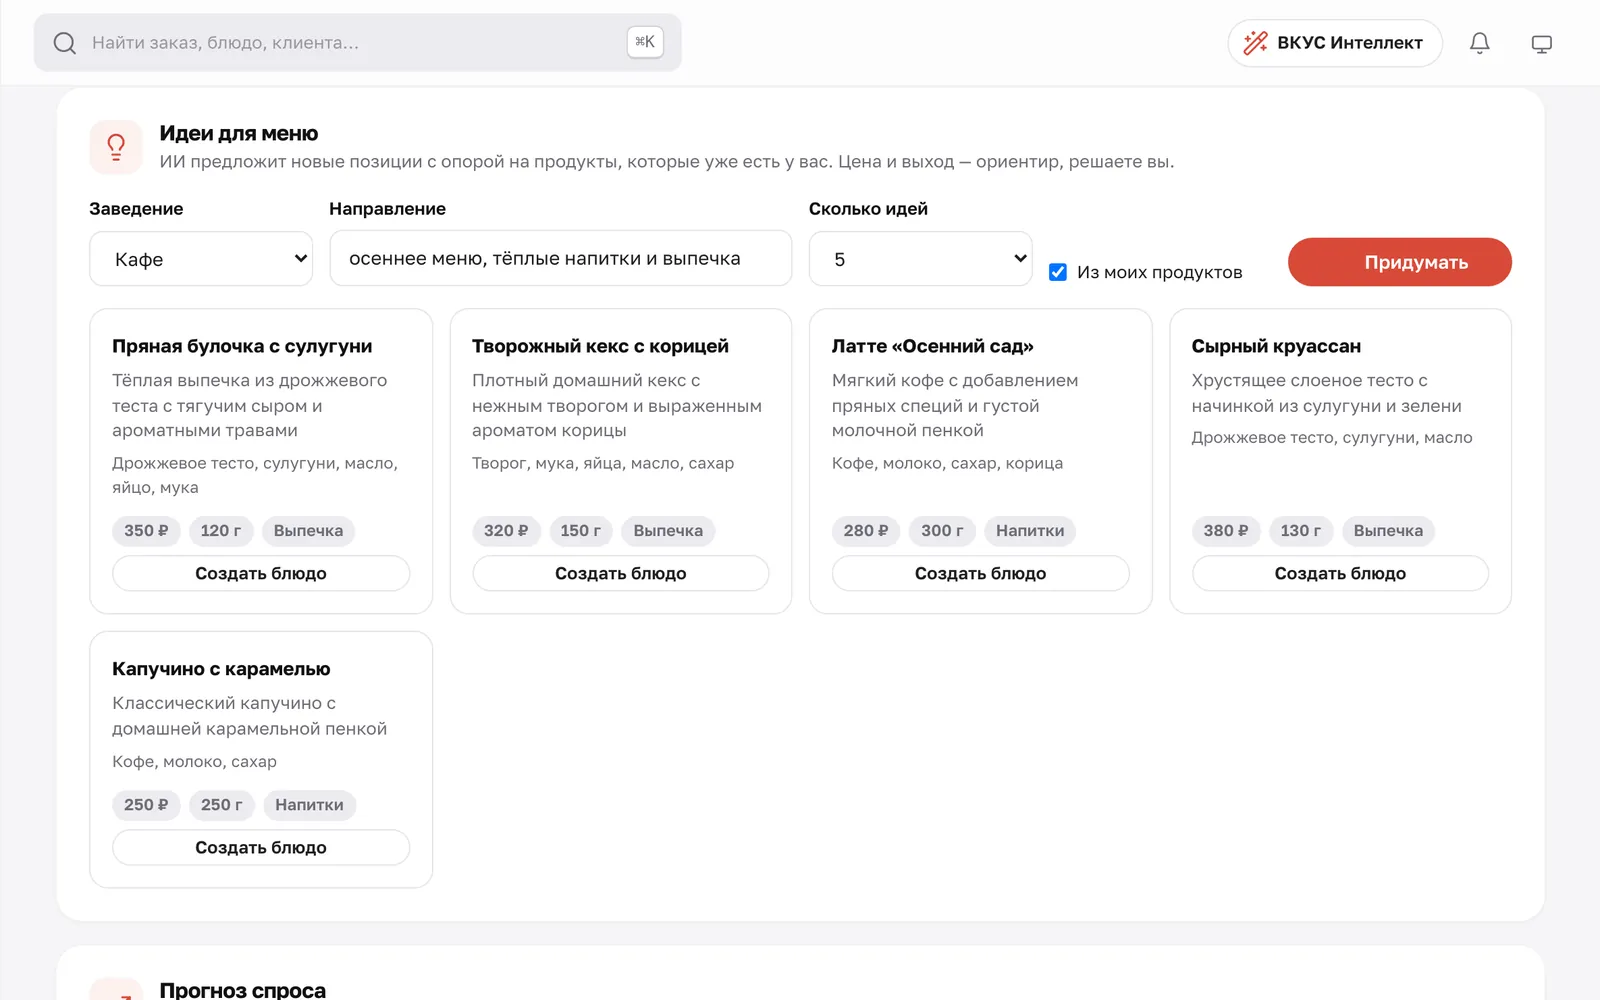Open the ВКУС Интеллект assistant
The image size is (1600, 1000).
pyautogui.click(x=1335, y=43)
